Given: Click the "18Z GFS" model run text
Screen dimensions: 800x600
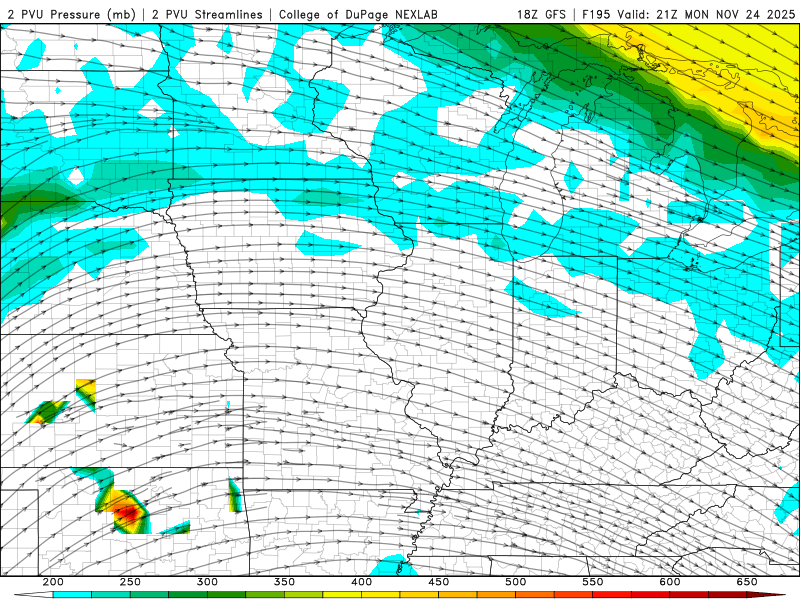Looking at the screenshot, I should coord(541,14).
